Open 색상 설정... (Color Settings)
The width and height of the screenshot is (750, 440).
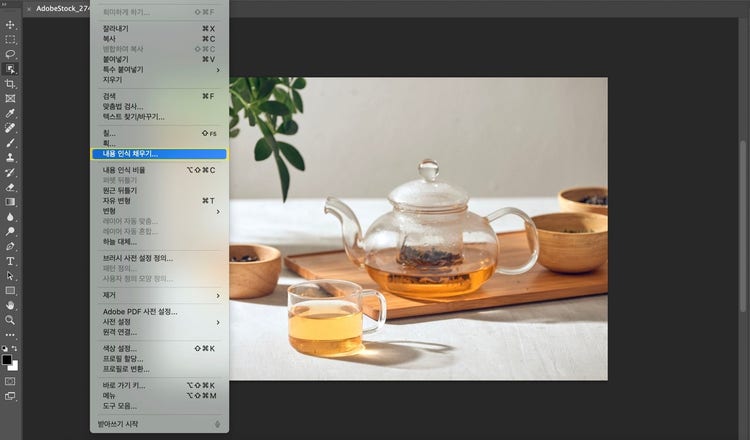(159, 348)
